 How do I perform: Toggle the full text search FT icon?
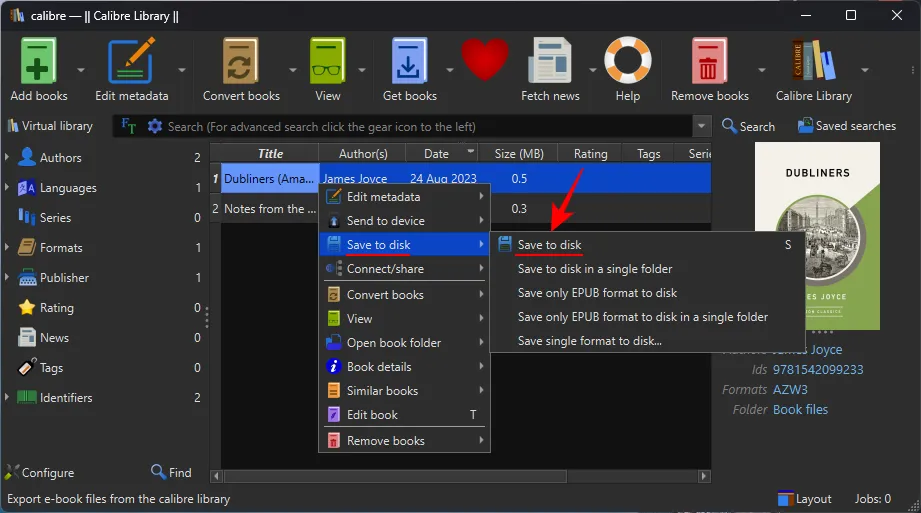click(129, 126)
